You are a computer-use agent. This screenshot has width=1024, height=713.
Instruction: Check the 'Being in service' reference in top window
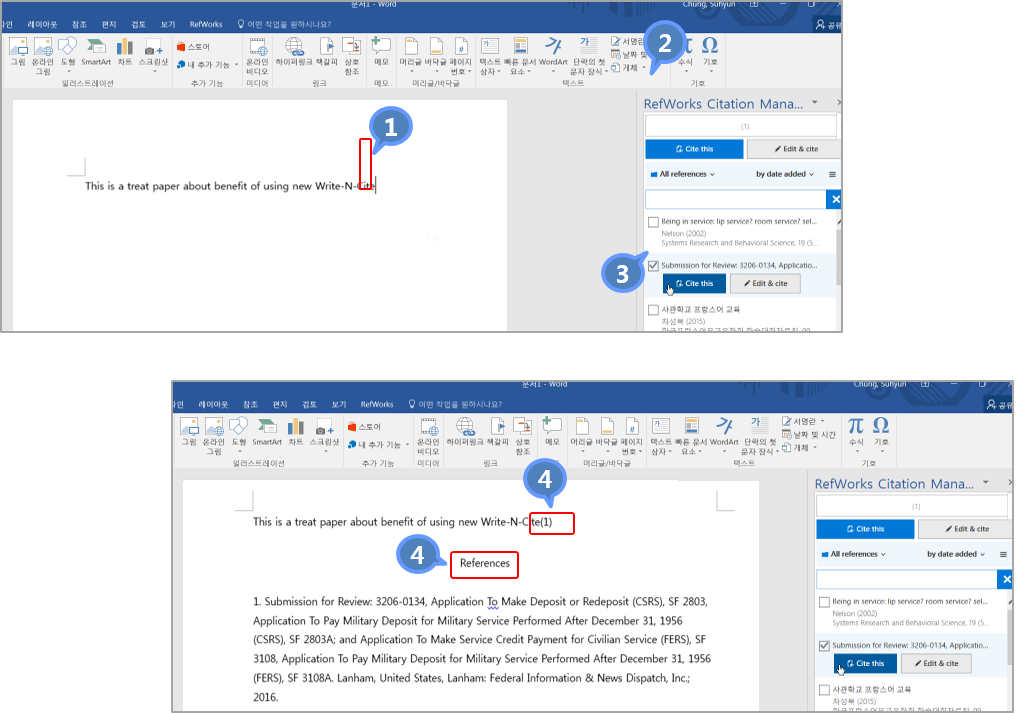653,222
